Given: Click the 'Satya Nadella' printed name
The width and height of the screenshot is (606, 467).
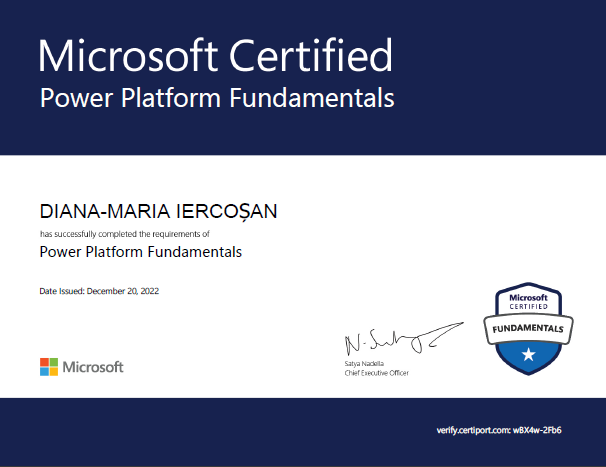Looking at the screenshot, I should point(363,364).
